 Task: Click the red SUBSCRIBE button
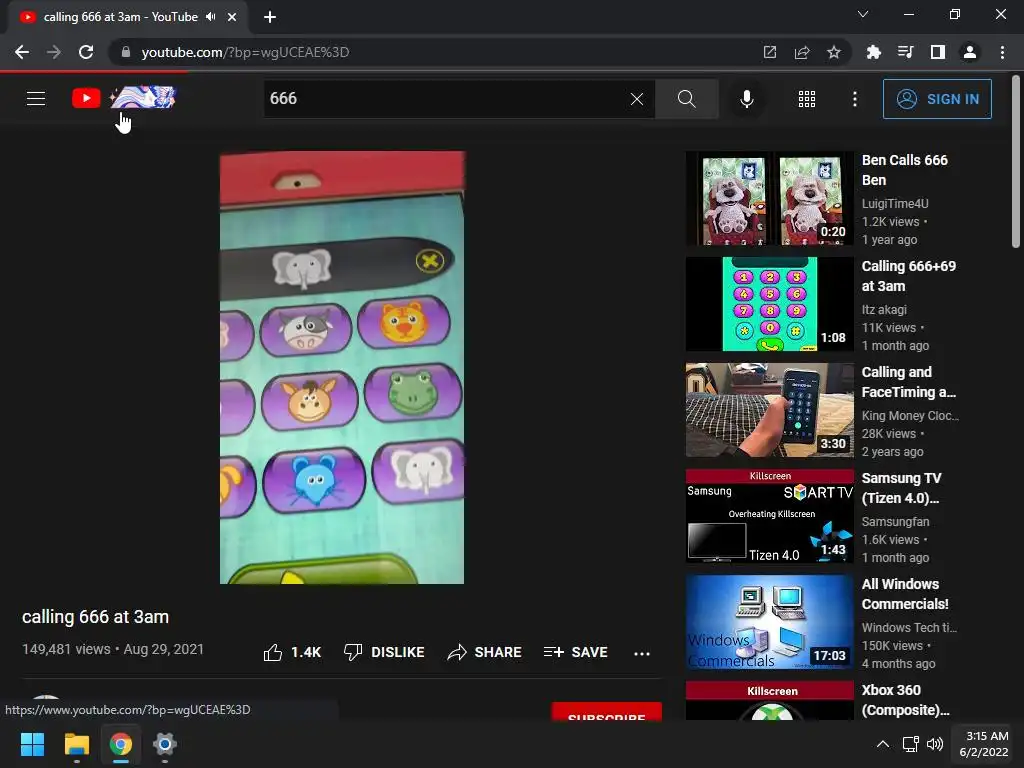tap(607, 712)
